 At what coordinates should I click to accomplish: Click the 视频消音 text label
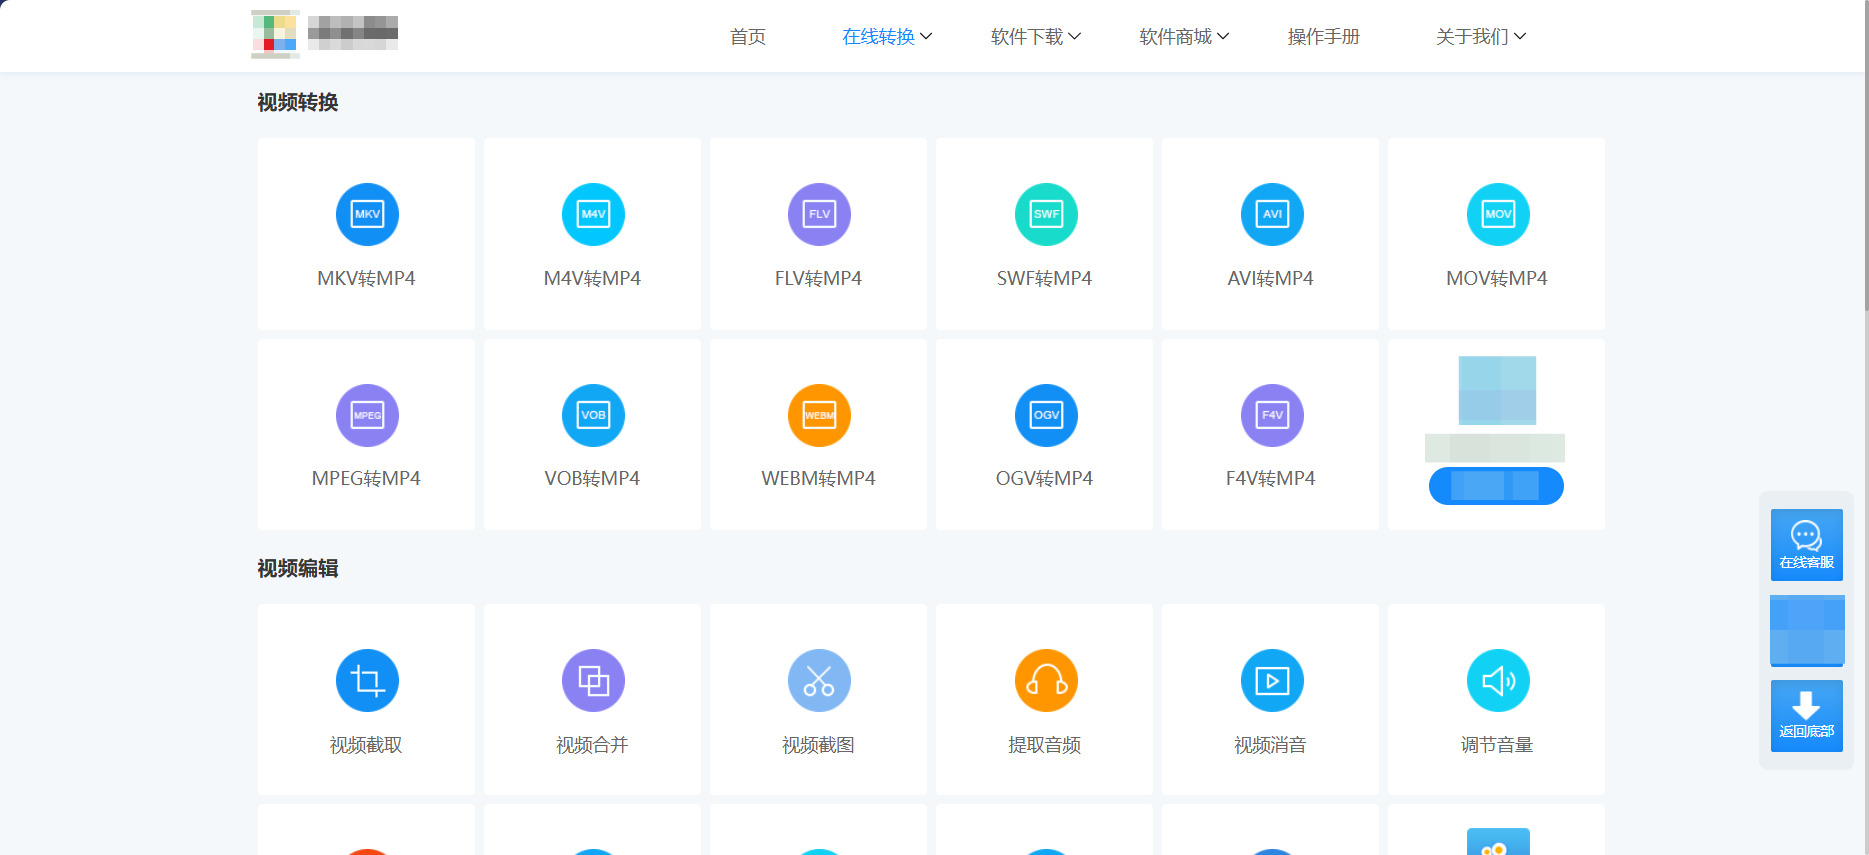tap(1270, 745)
